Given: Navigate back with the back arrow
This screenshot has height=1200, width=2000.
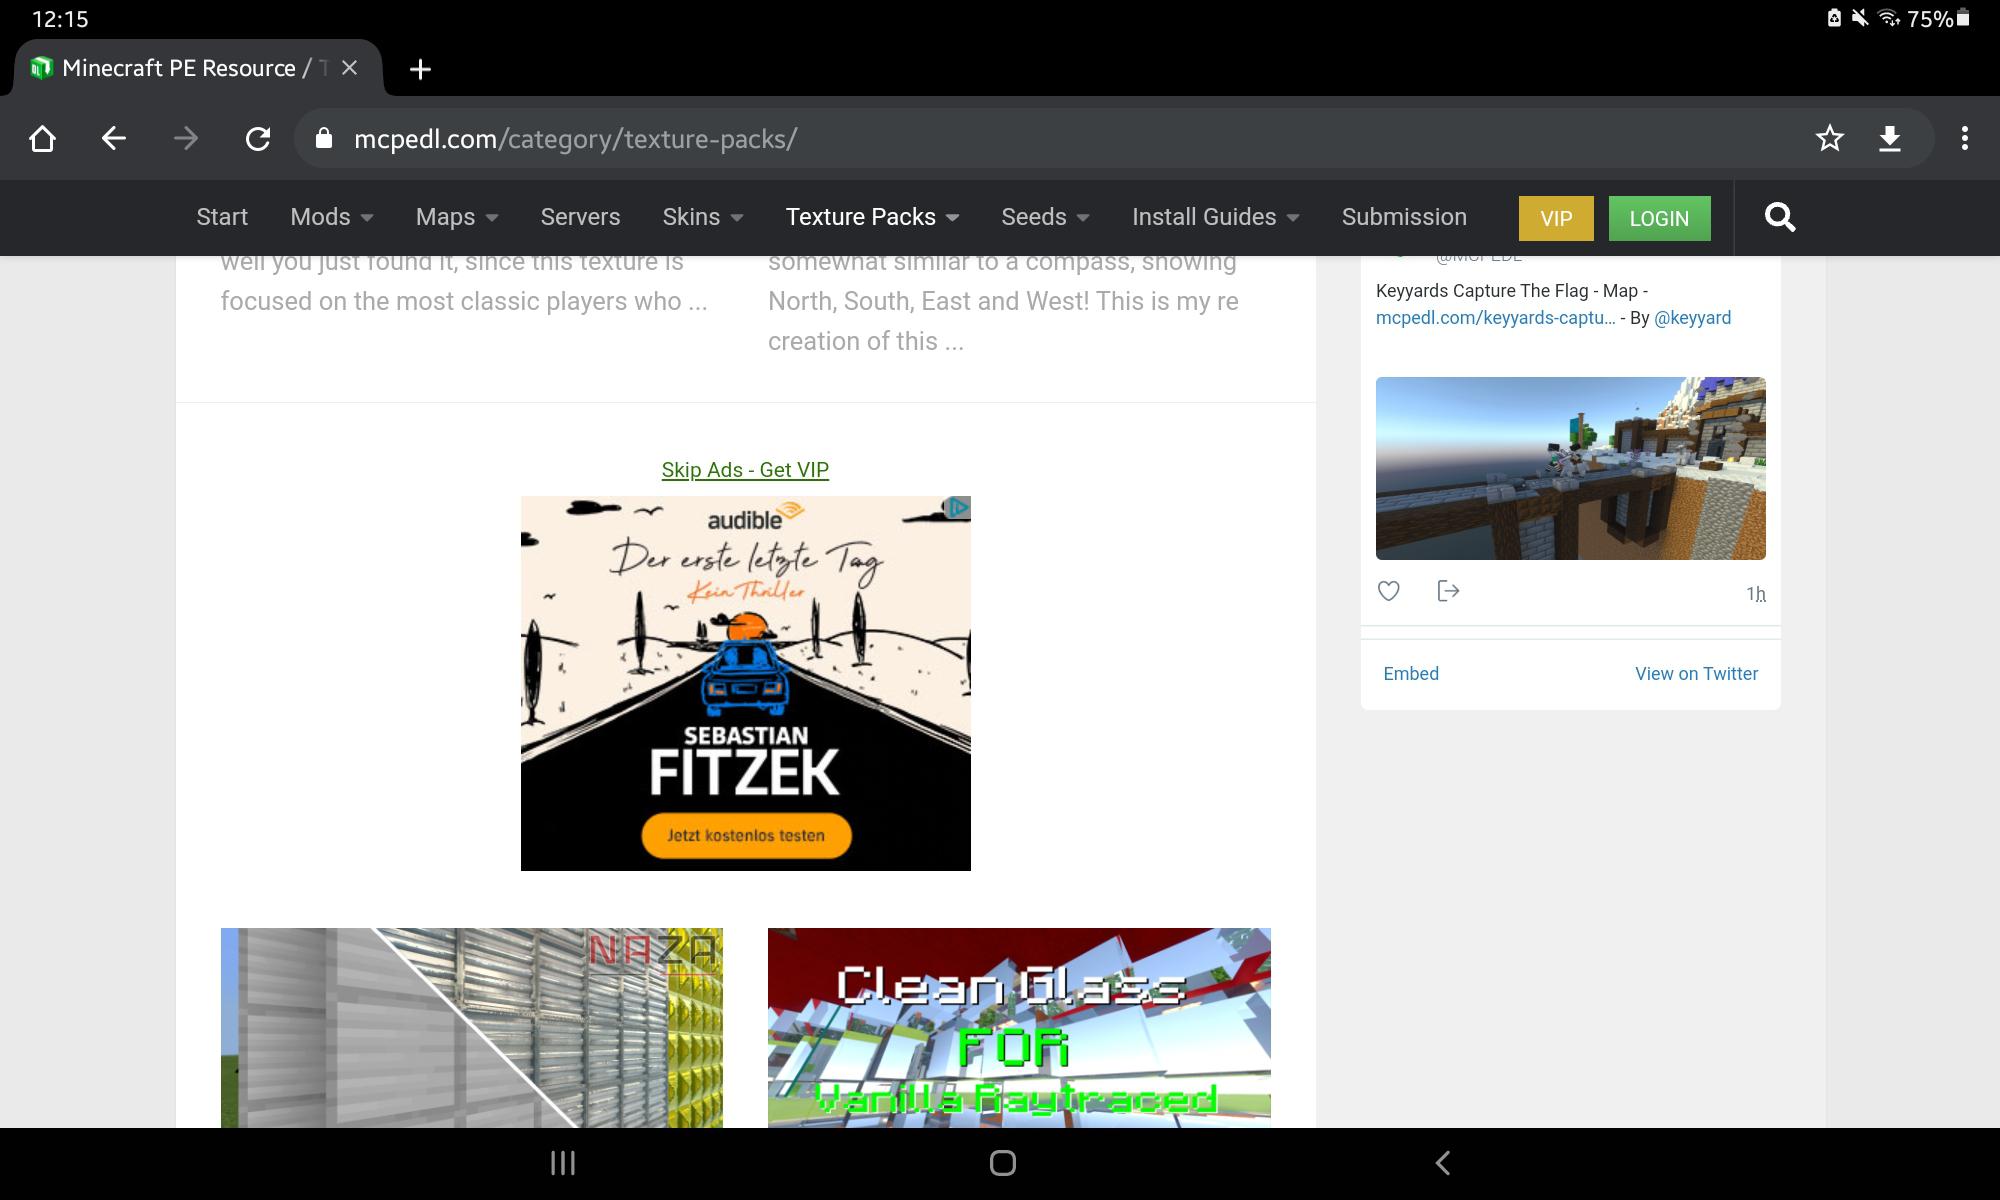Looking at the screenshot, I should click(114, 138).
